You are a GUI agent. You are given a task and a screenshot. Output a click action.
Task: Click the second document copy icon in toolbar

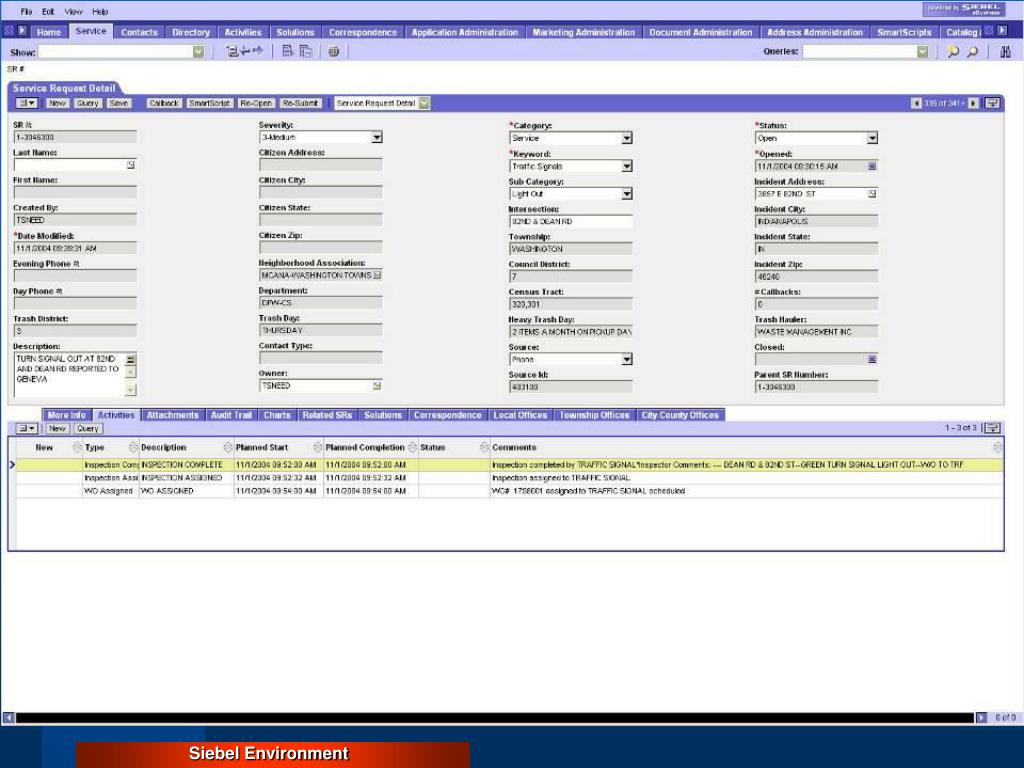(x=305, y=51)
